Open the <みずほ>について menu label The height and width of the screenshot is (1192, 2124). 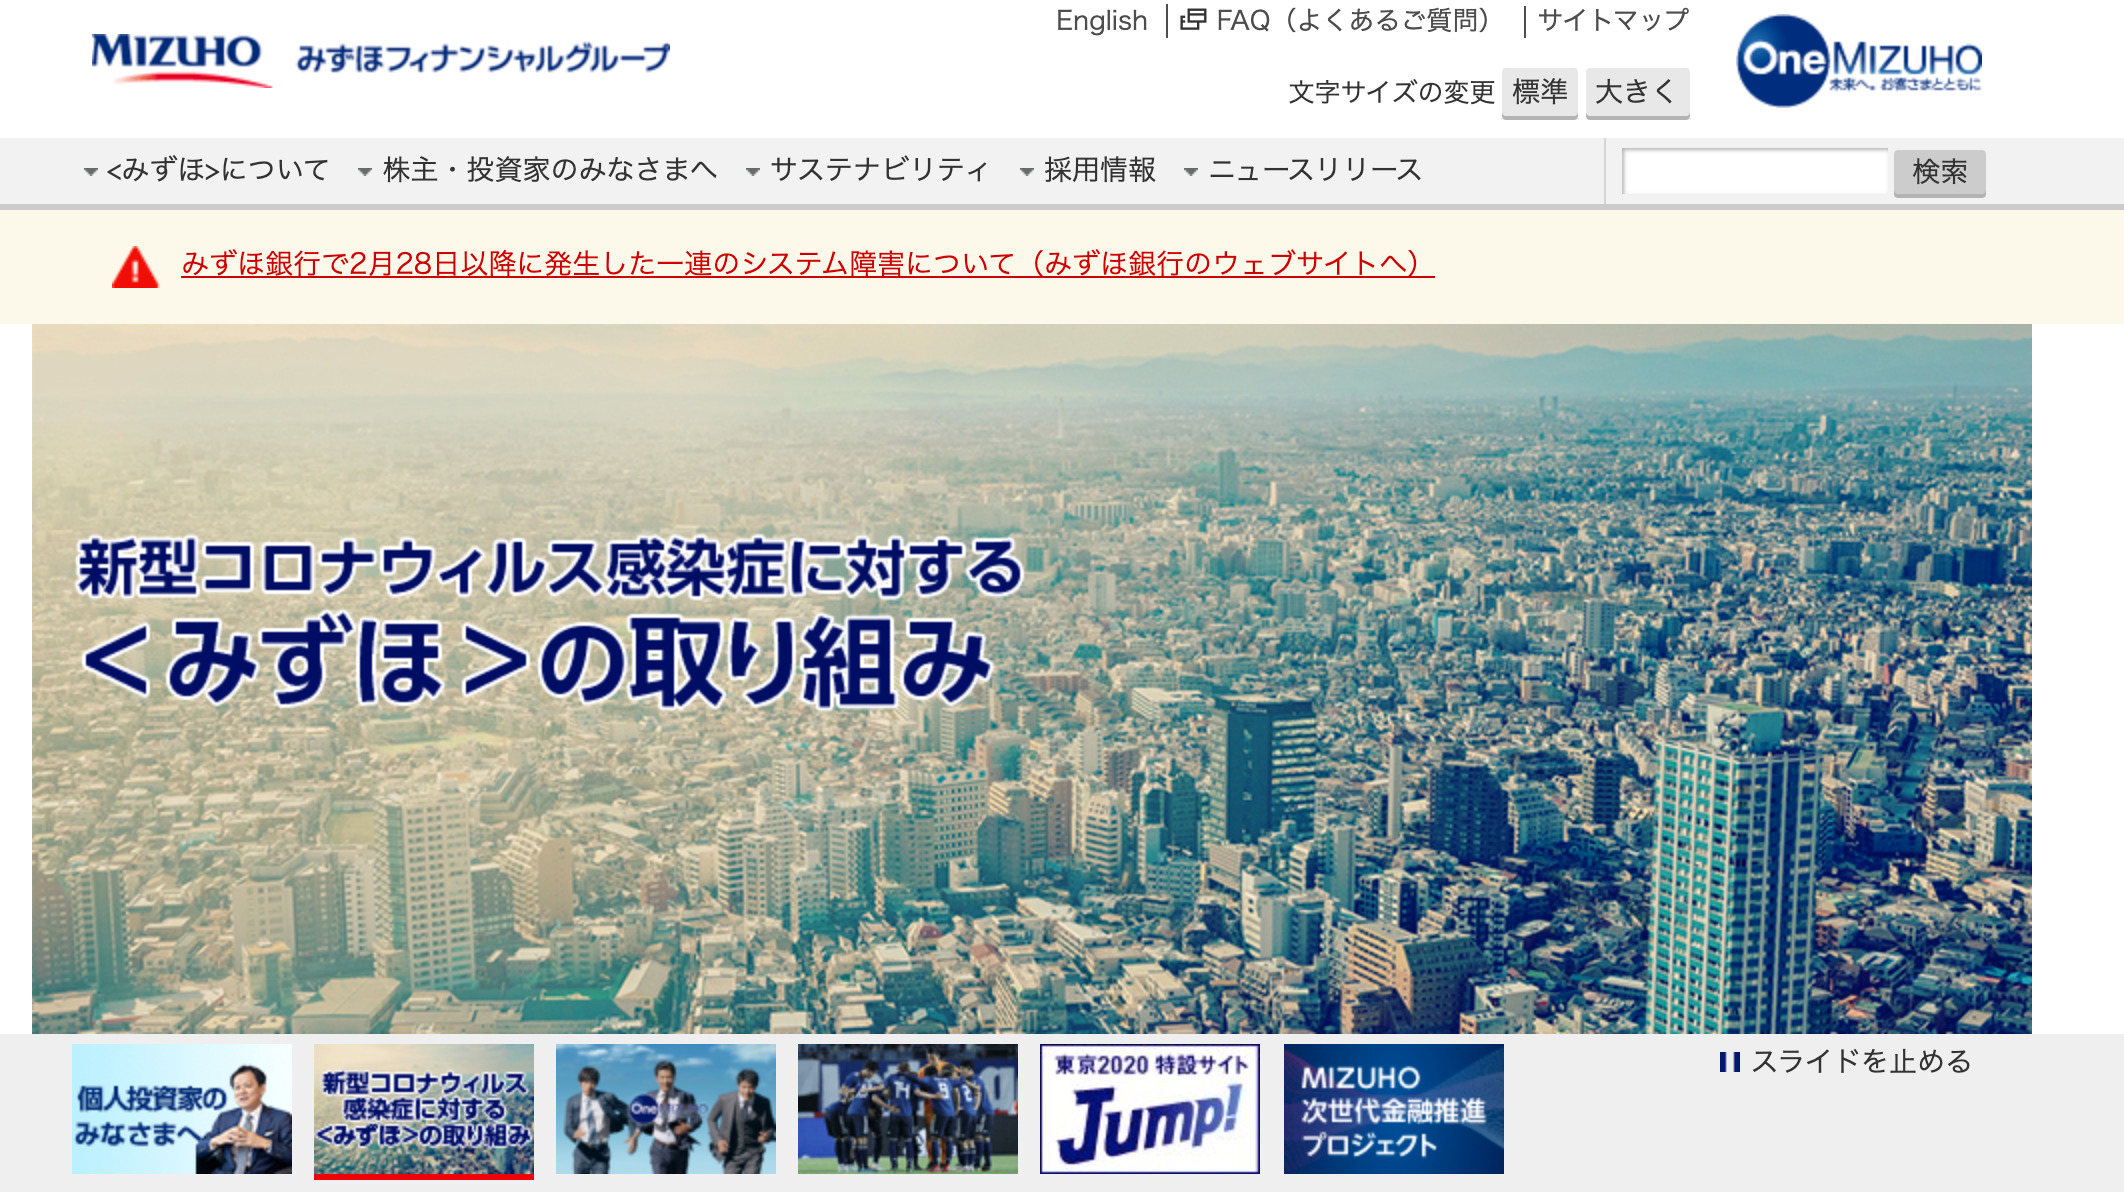(217, 170)
